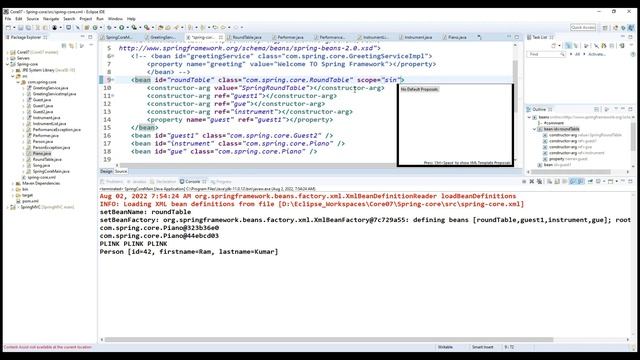The height and width of the screenshot is (360, 640).
Task: Switch to Design tab at editor bottom
Action: (106, 171)
